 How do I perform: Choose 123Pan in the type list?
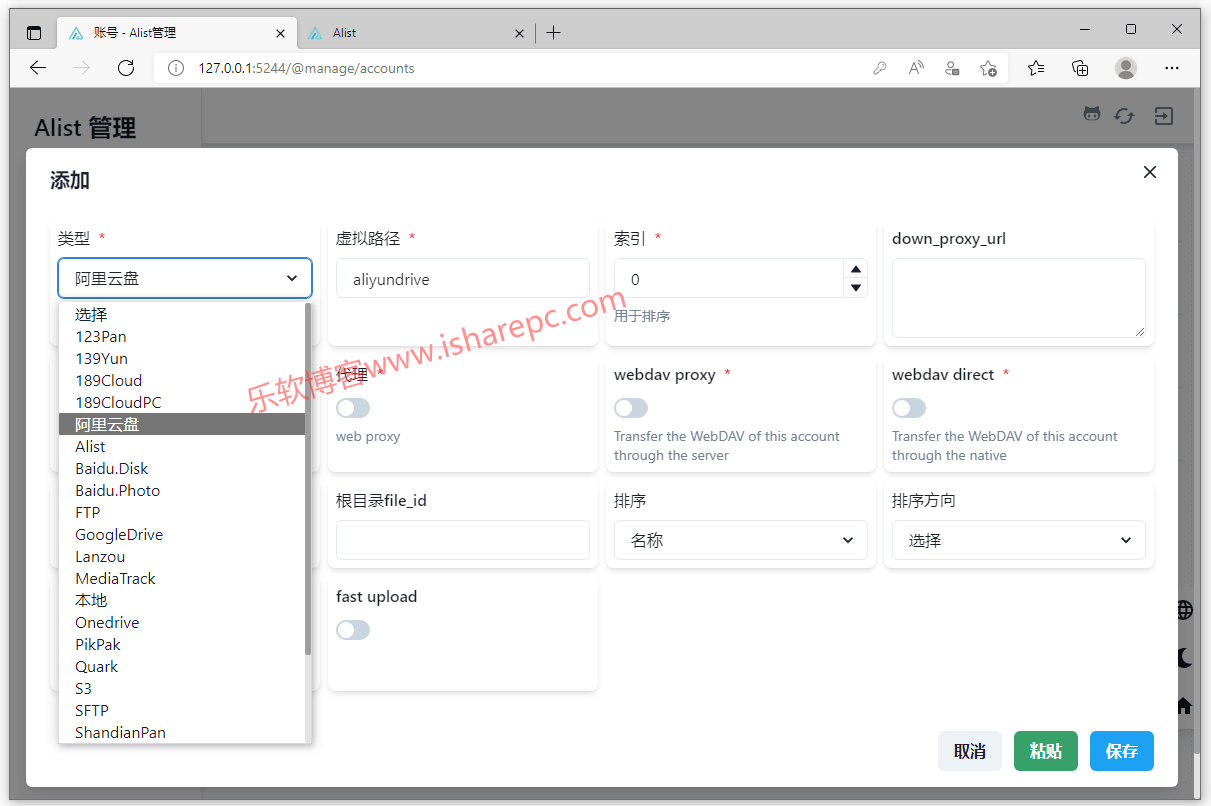tap(182, 336)
